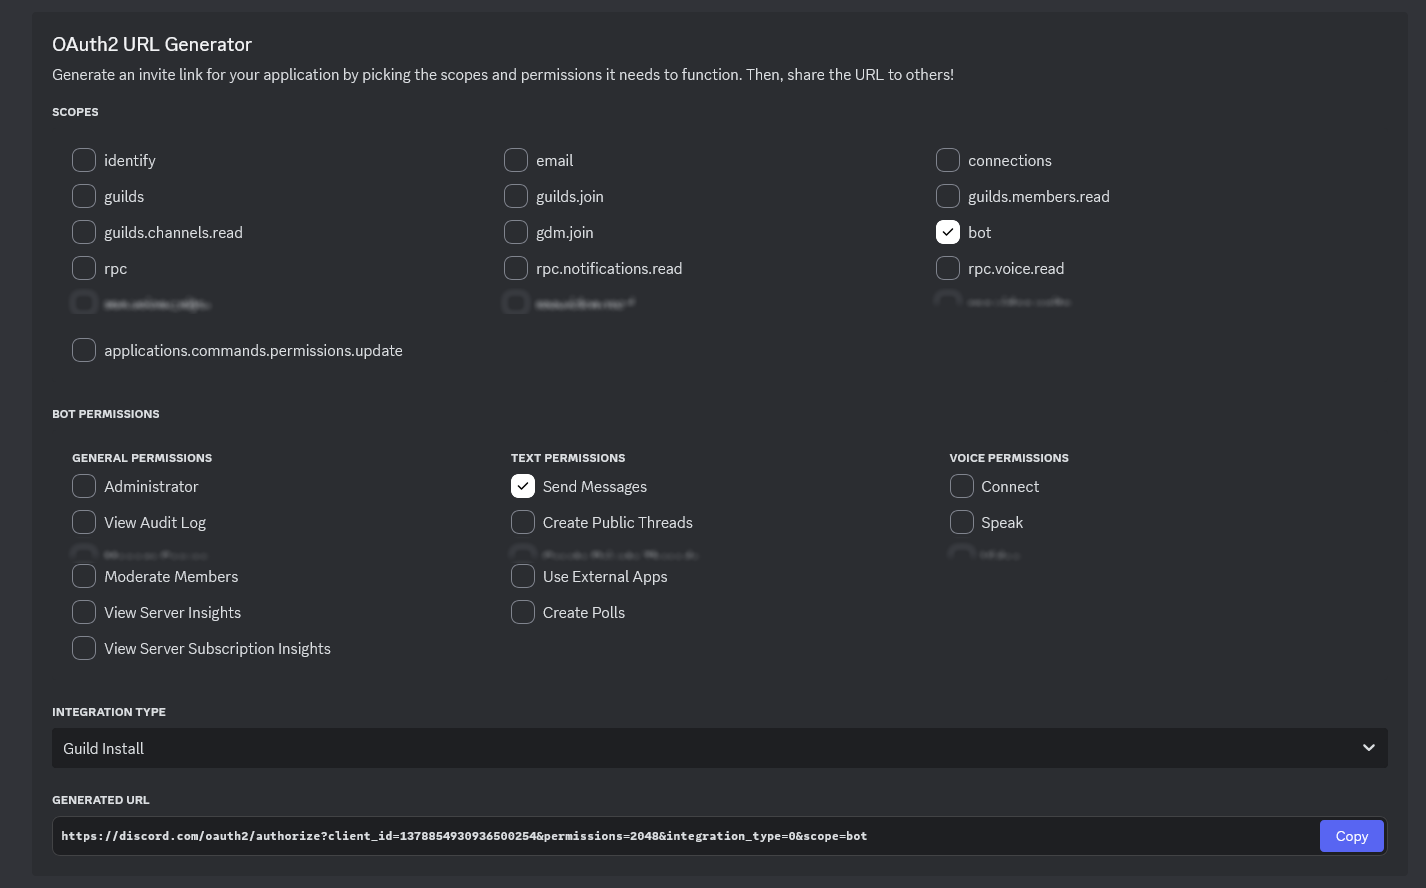Enable the Moderate Members permission
The image size is (1426, 888).
(84, 576)
